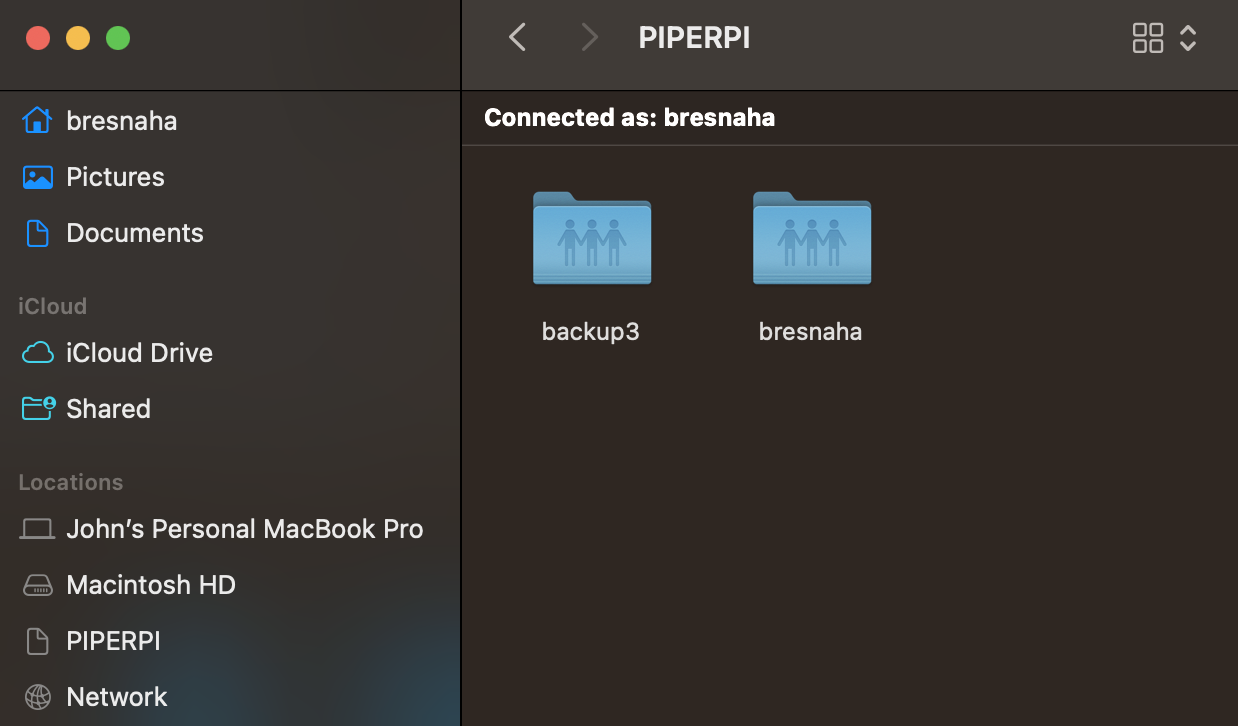Click the Macintosh HD drive icon
This screenshot has width=1238, height=726.
pos(37,585)
